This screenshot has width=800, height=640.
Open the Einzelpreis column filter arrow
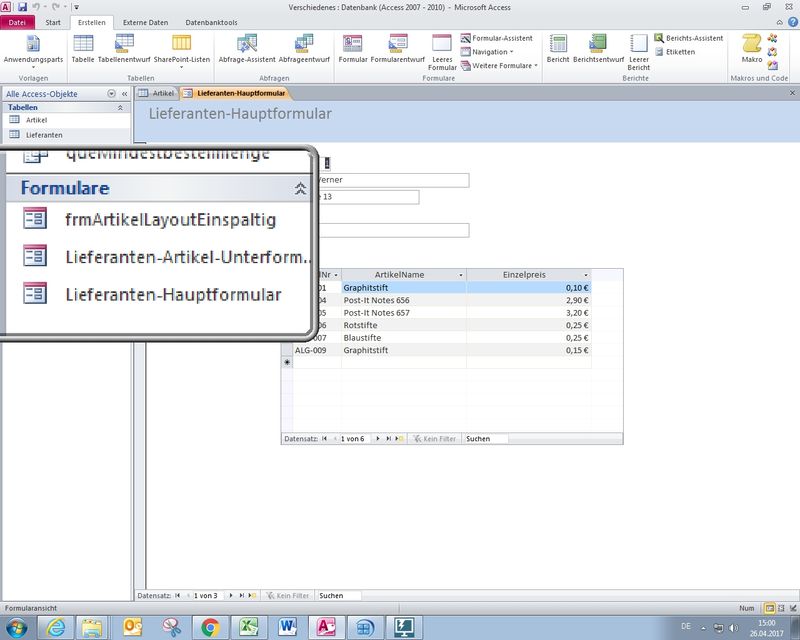point(584,274)
